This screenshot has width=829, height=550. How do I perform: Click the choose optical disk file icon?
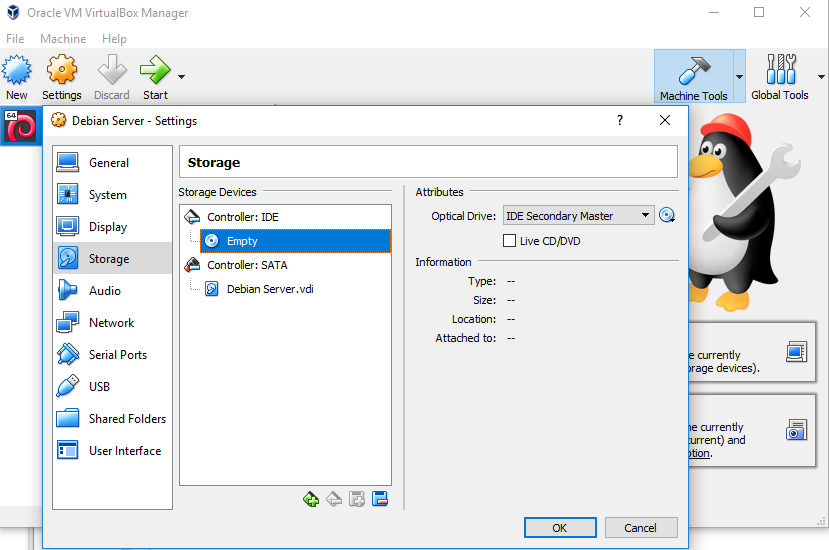tap(667, 215)
